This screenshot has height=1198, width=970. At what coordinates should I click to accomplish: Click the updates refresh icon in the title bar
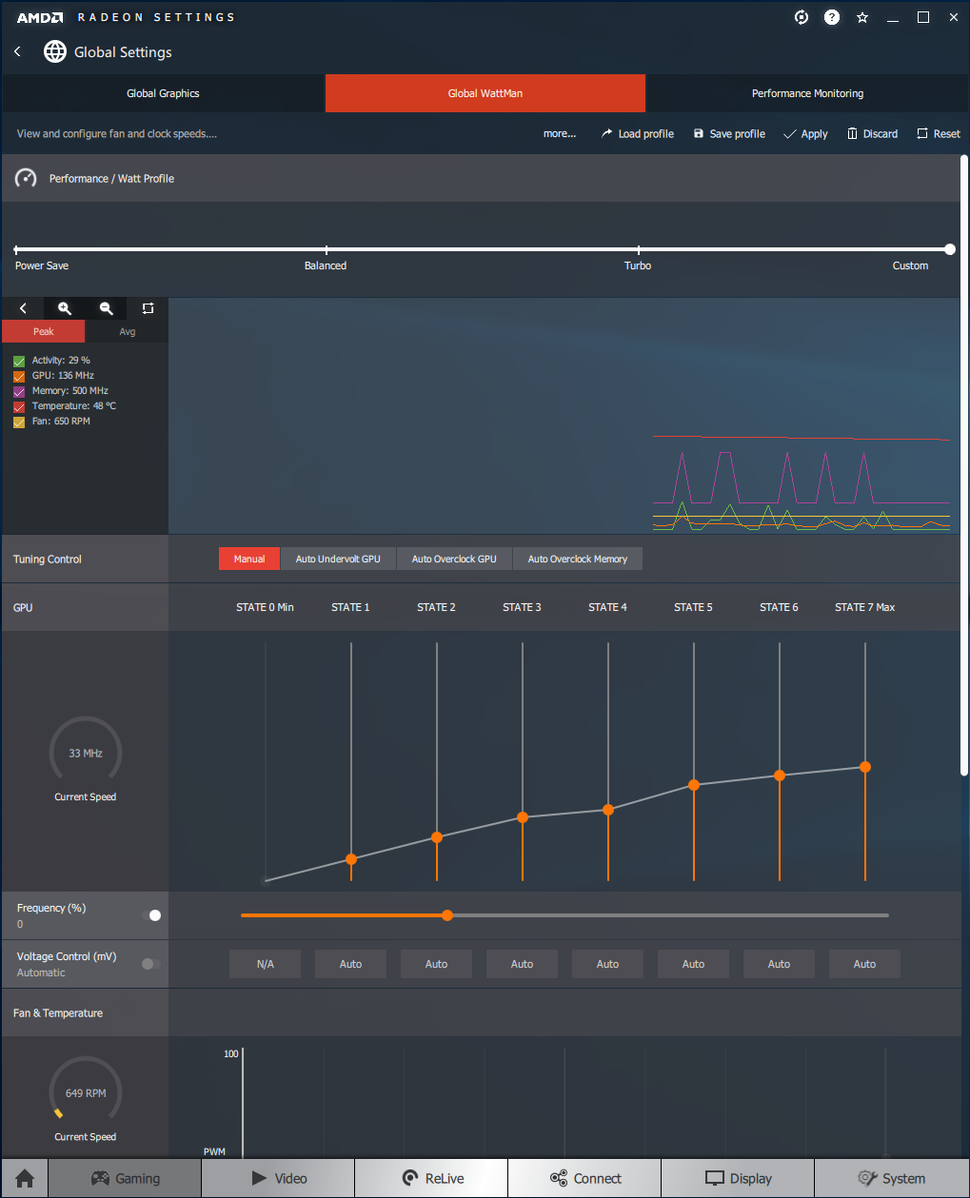point(801,17)
